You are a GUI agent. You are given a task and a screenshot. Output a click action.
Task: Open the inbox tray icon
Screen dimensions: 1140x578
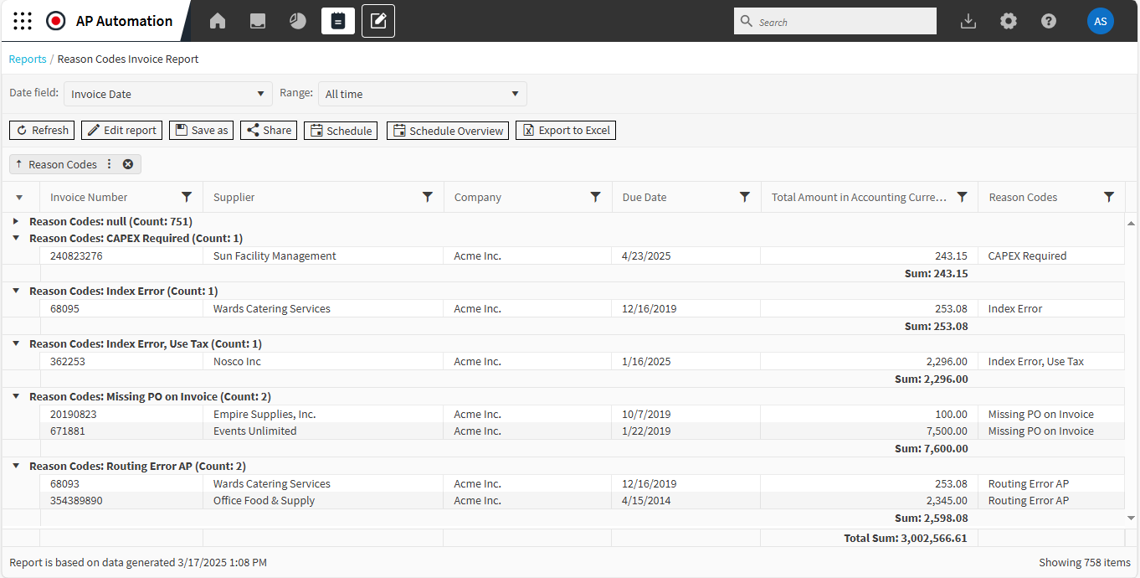[258, 21]
